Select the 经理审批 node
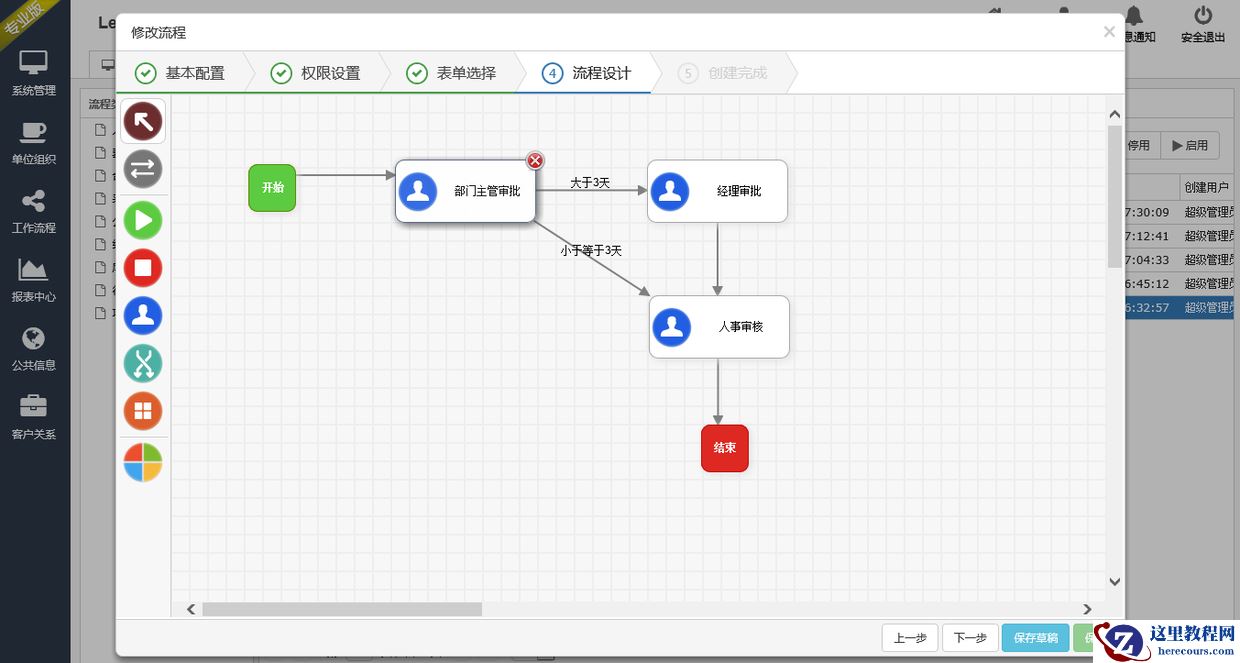Screen dimensions: 1240x663 click(717, 191)
